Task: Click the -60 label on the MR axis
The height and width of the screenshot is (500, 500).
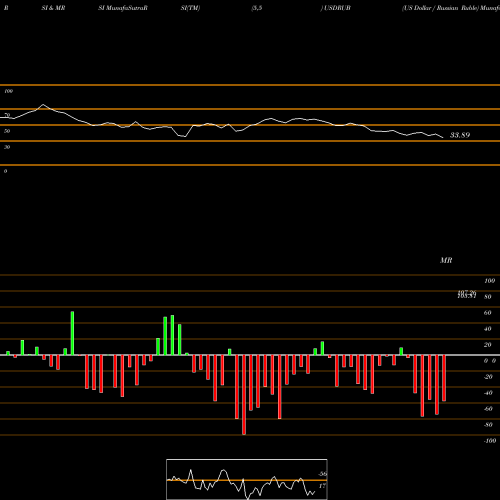Action: coord(488,409)
